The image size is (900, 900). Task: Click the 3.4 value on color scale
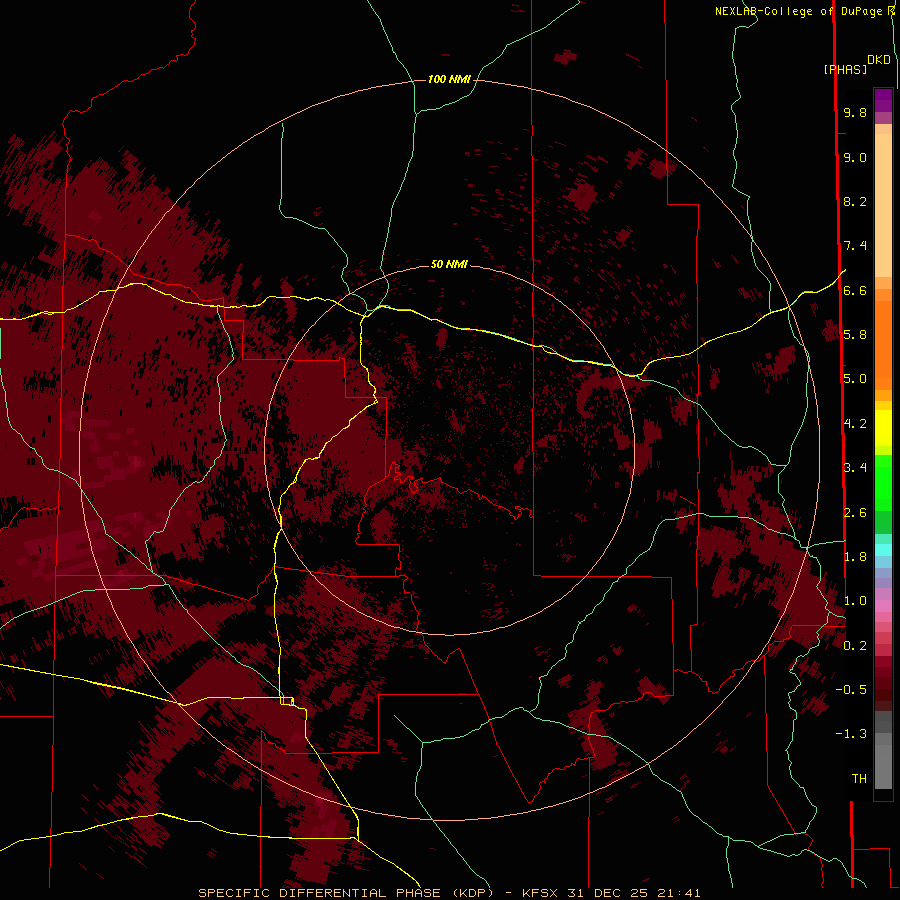pos(855,468)
